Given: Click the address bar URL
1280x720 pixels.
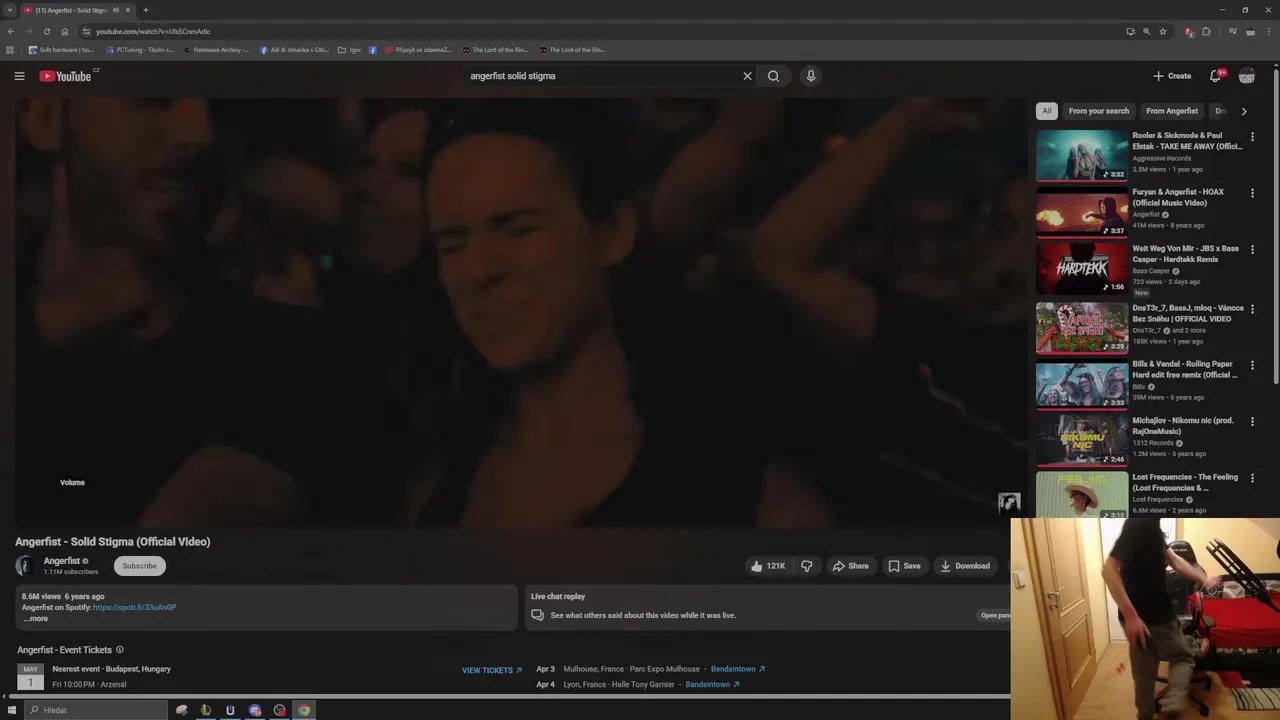Looking at the screenshot, I should (153, 31).
